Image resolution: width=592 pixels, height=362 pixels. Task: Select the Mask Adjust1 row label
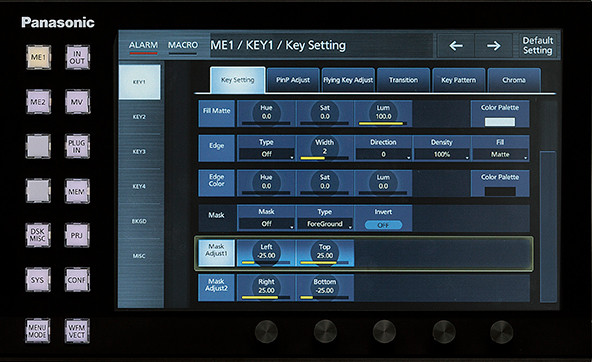pyautogui.click(x=217, y=253)
